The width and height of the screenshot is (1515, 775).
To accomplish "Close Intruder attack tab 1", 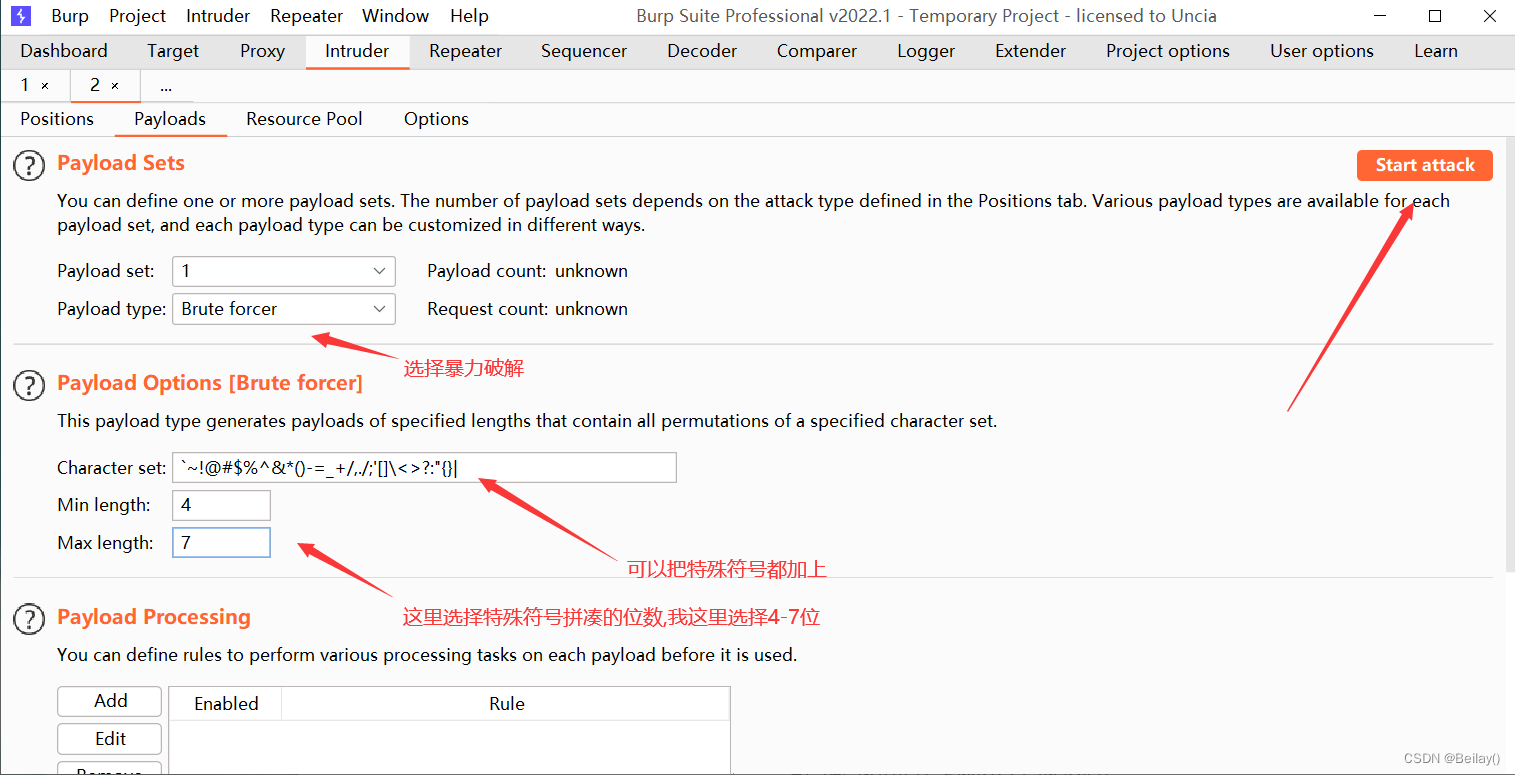I will pos(45,87).
